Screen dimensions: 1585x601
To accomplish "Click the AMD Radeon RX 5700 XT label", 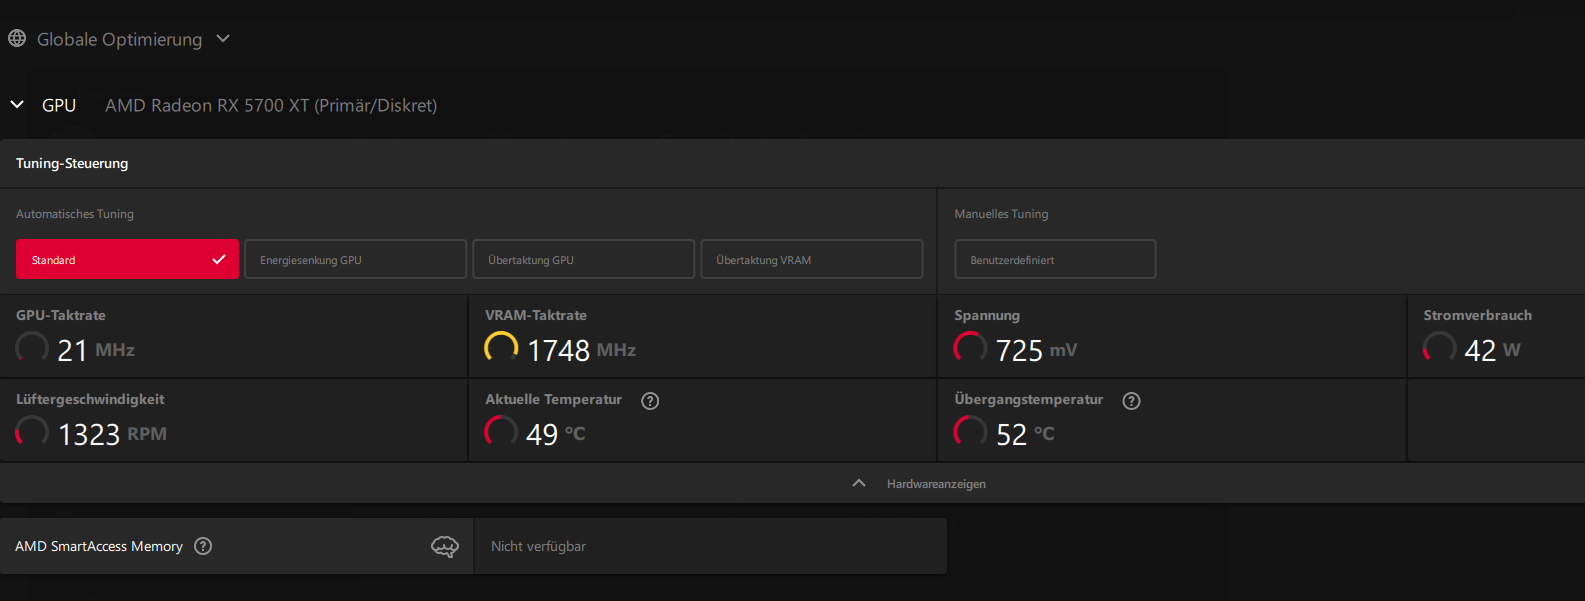I will click(271, 105).
